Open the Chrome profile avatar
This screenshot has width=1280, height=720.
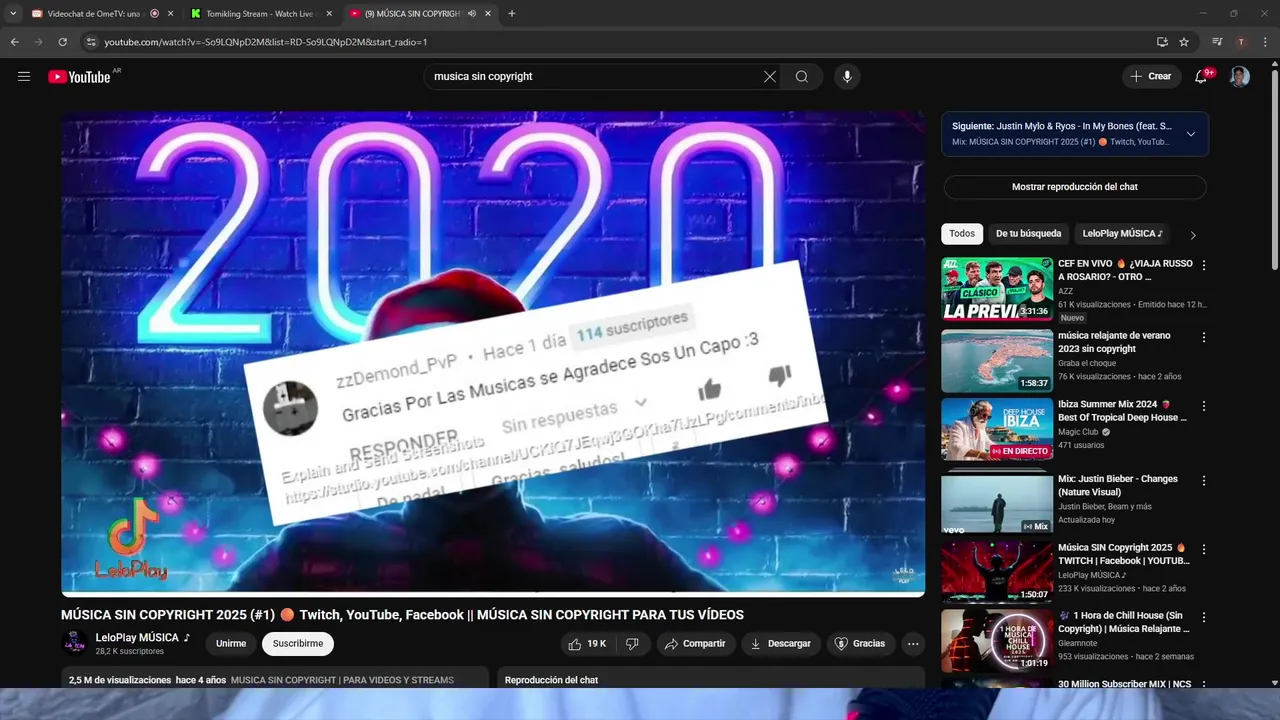pos(1241,42)
